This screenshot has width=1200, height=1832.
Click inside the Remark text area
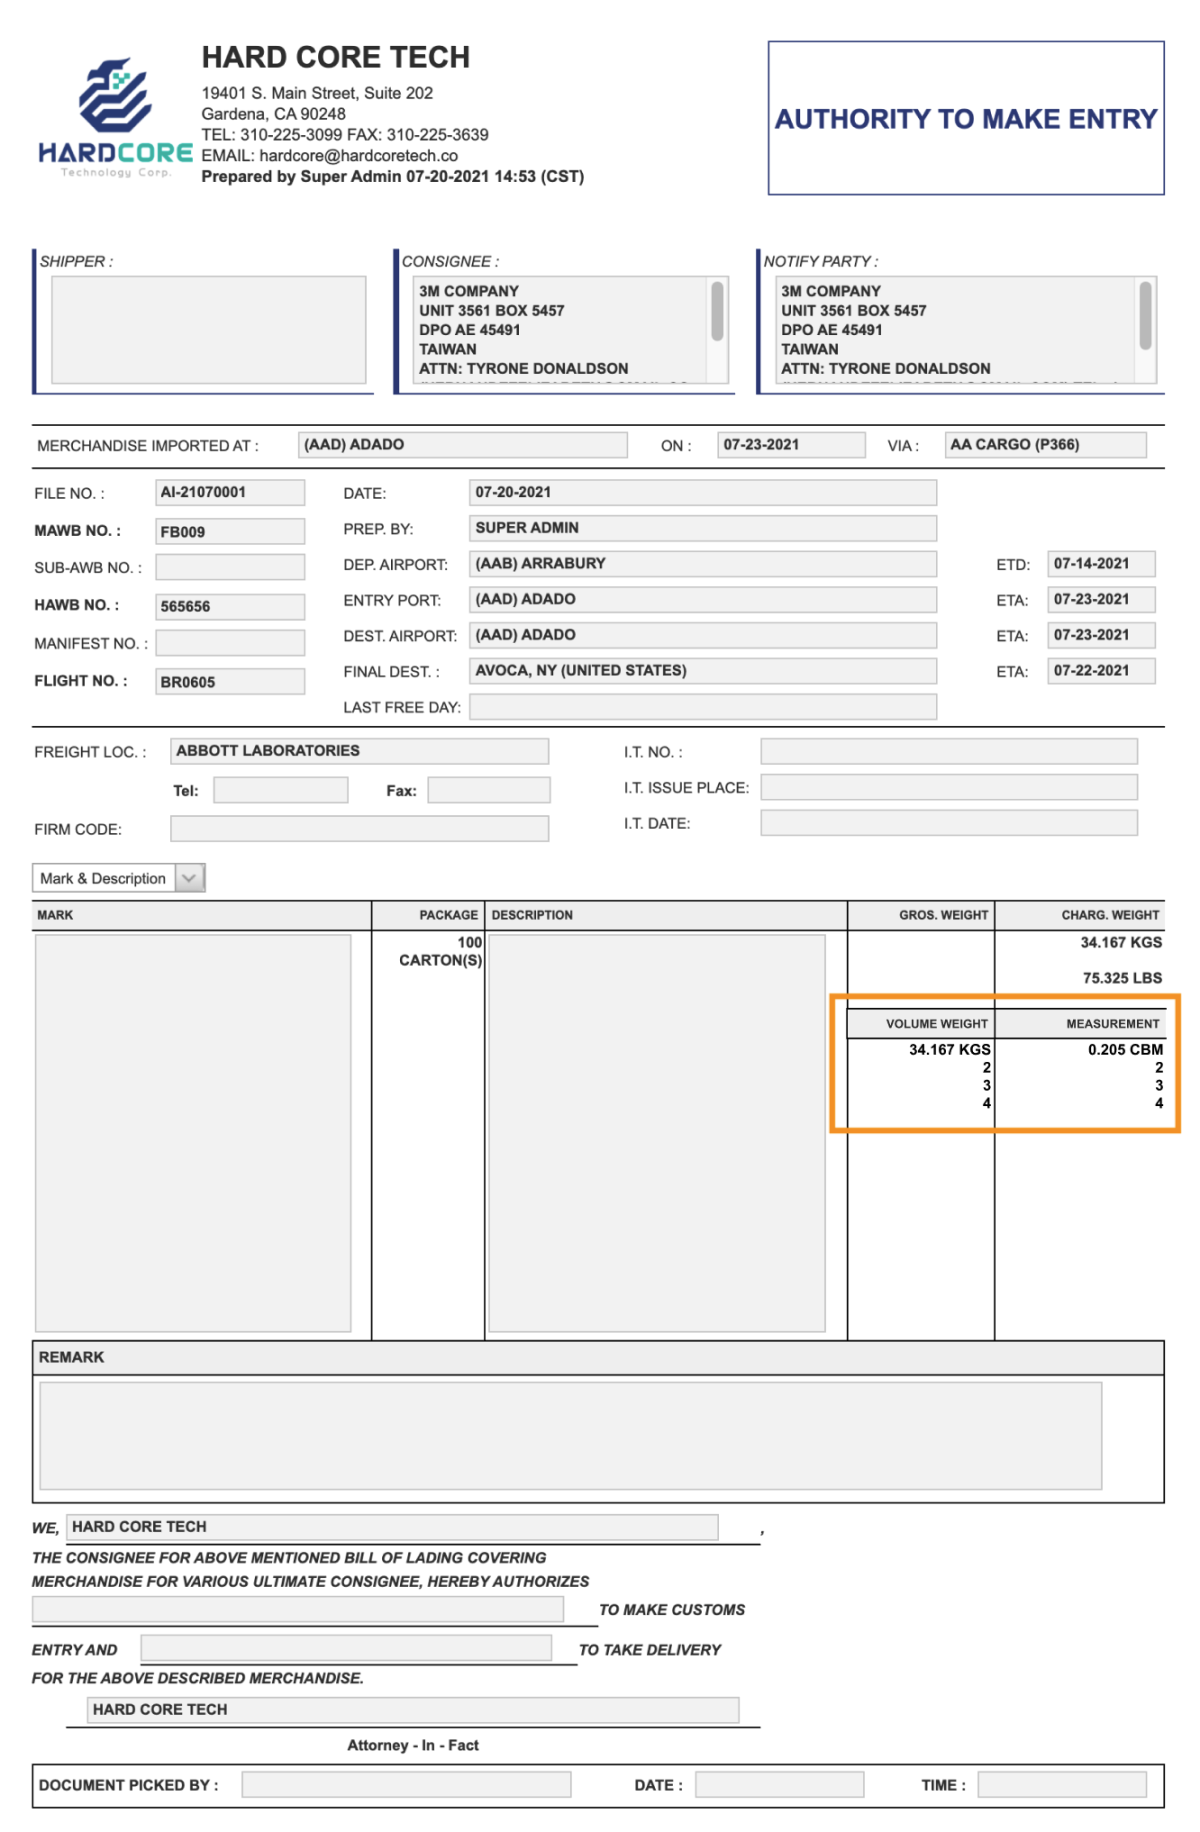click(570, 1435)
